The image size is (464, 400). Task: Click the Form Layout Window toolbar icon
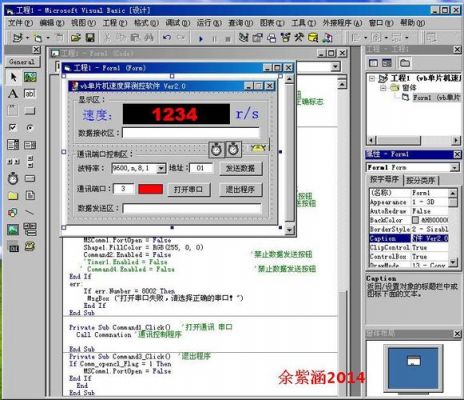tap(271, 38)
